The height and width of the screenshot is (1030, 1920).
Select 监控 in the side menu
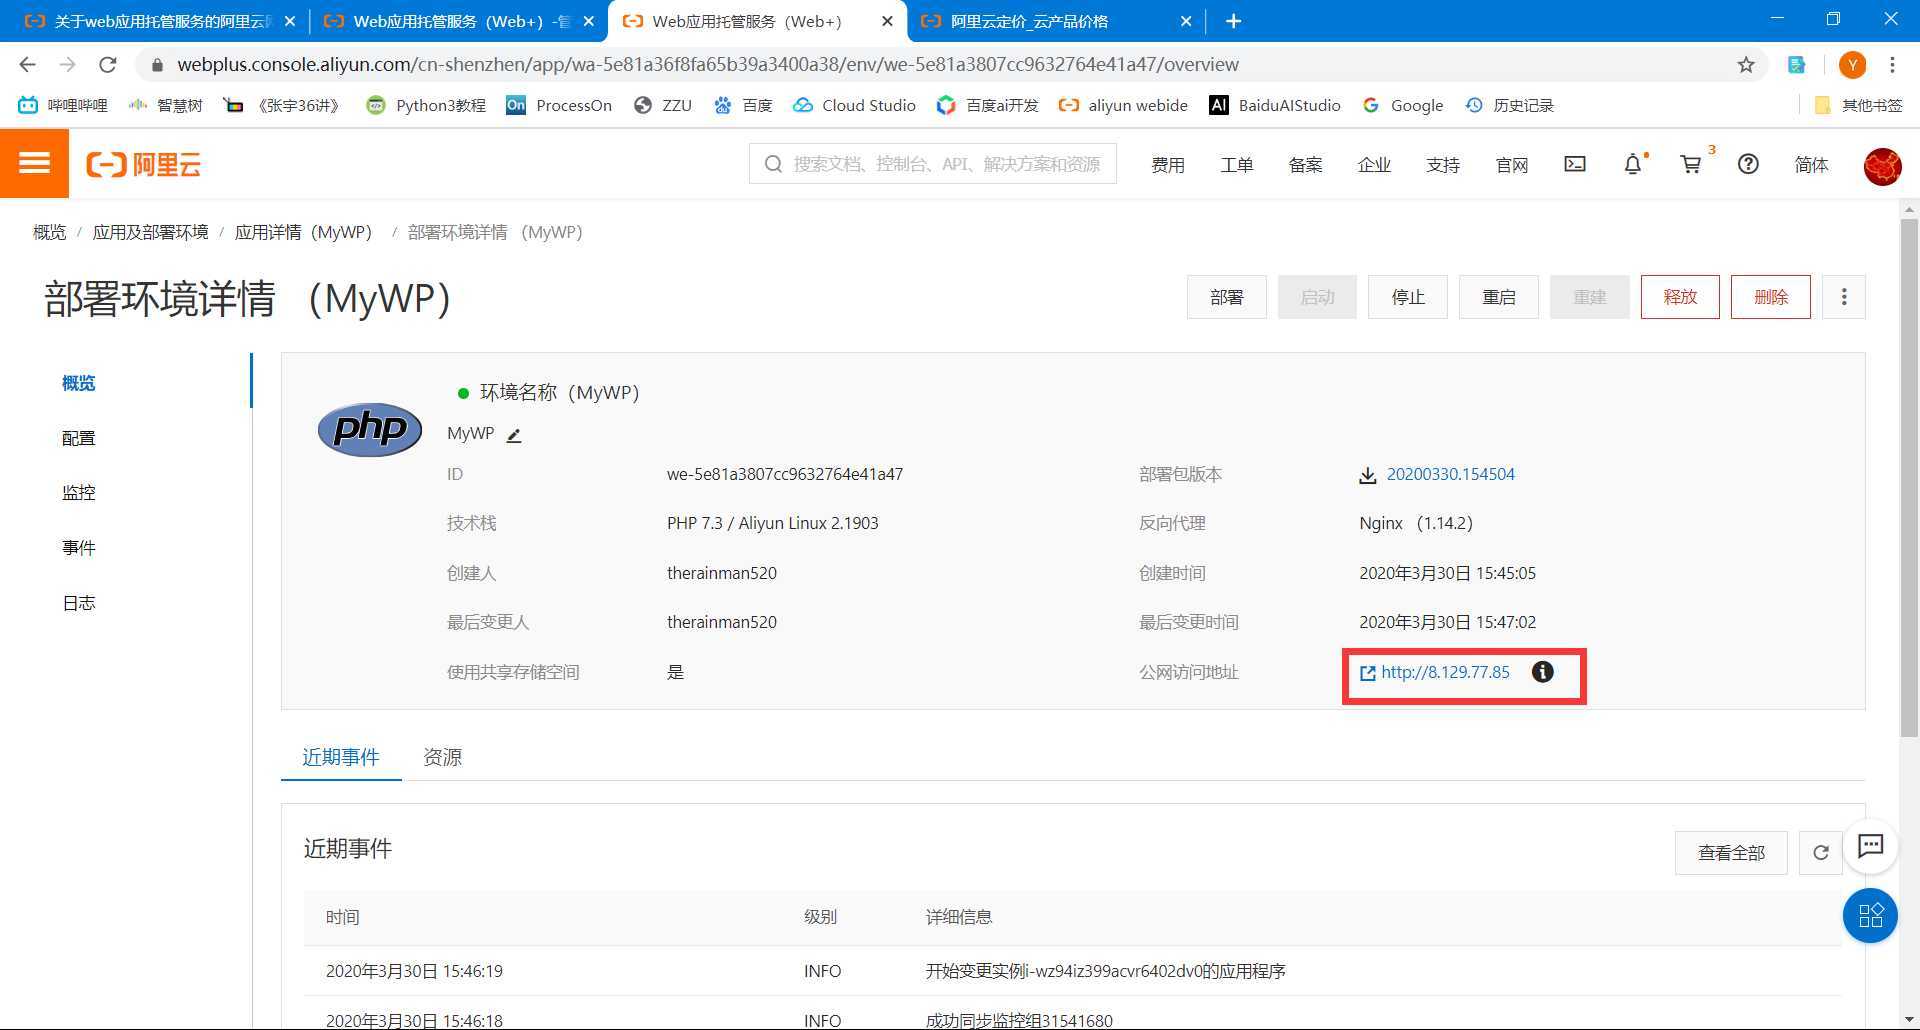[79, 492]
